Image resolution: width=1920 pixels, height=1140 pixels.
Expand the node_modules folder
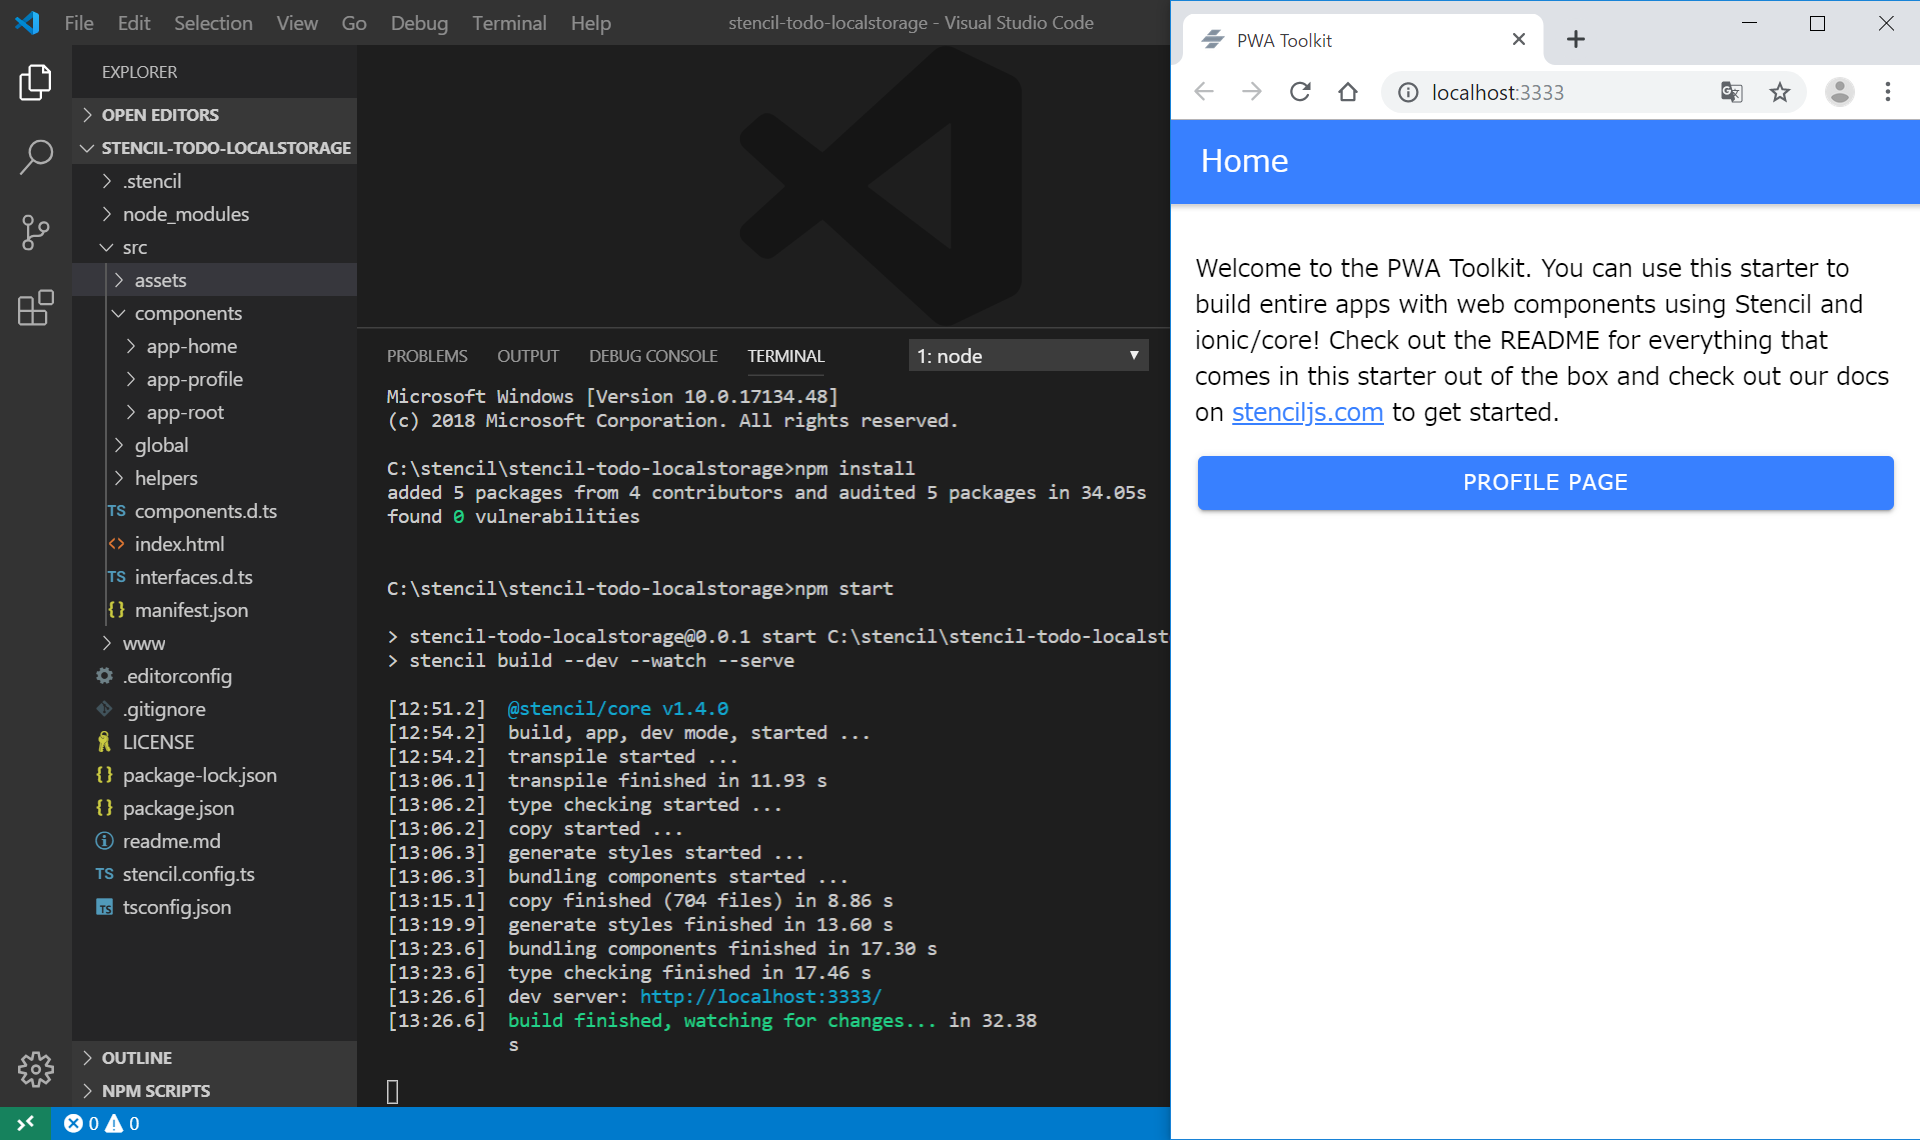coord(214,213)
